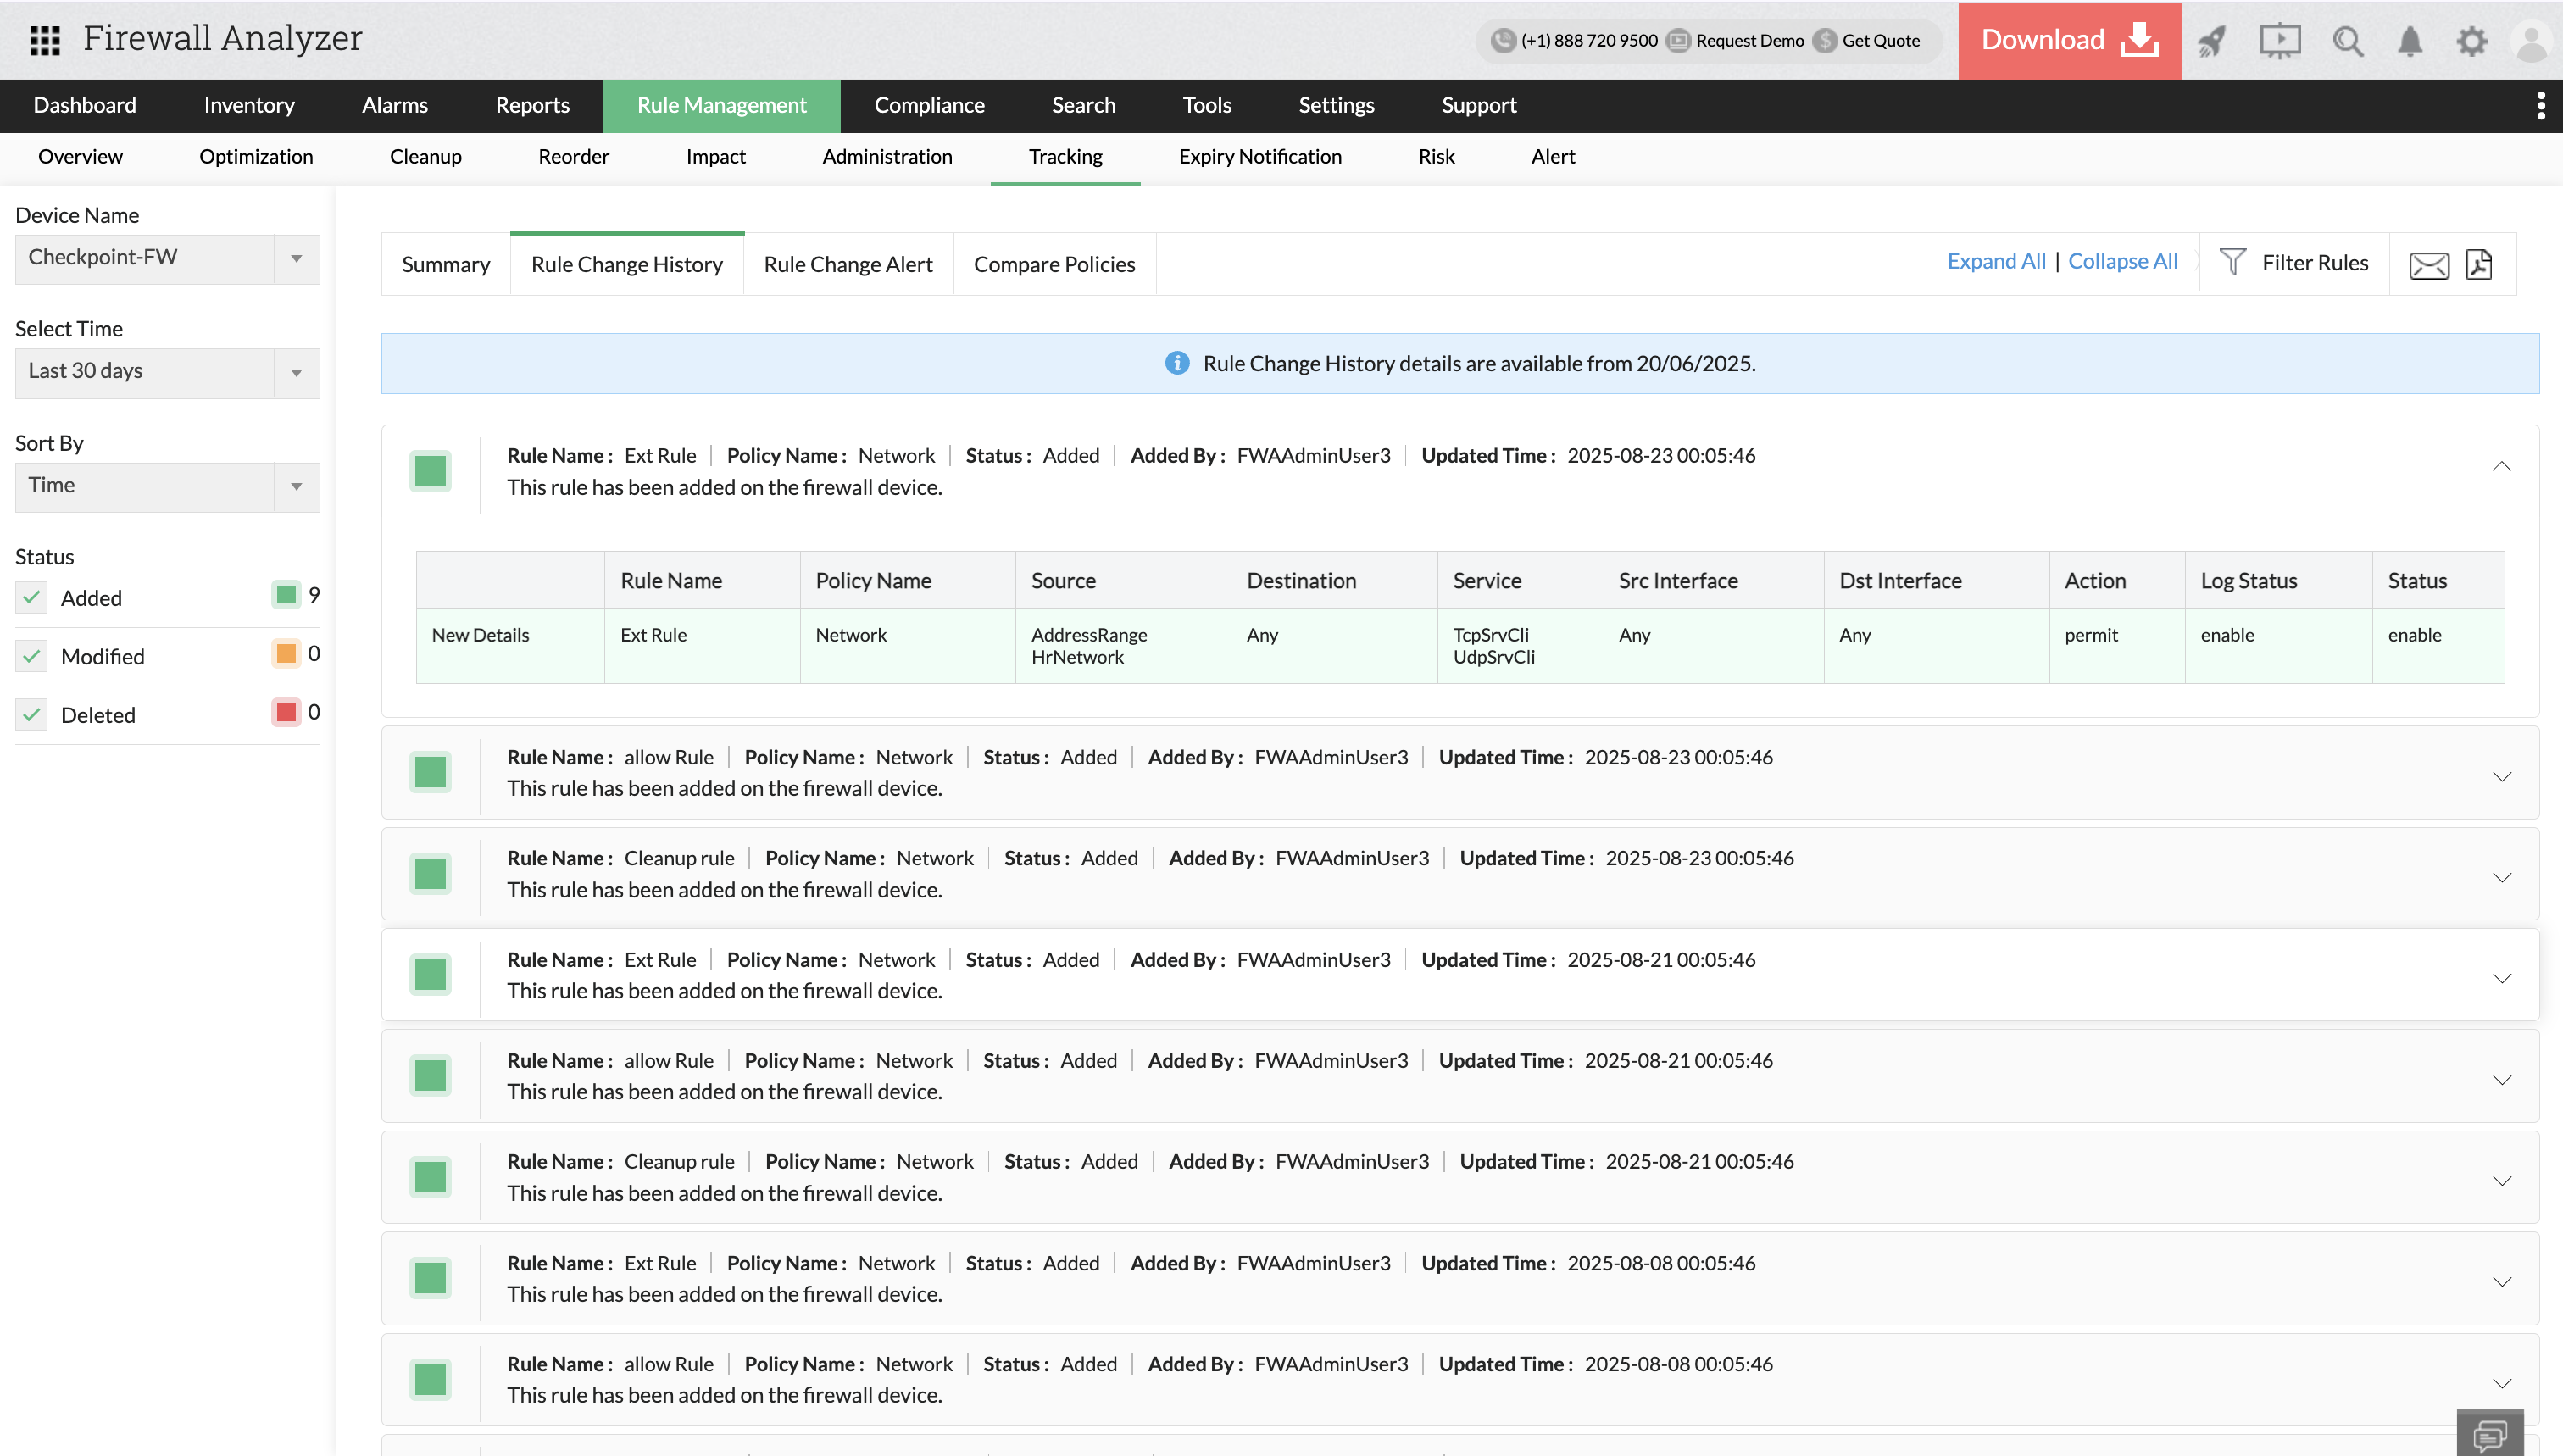Toggle the Deleted status checkbox
This screenshot has height=1456, width=2563.
coord(31,714)
